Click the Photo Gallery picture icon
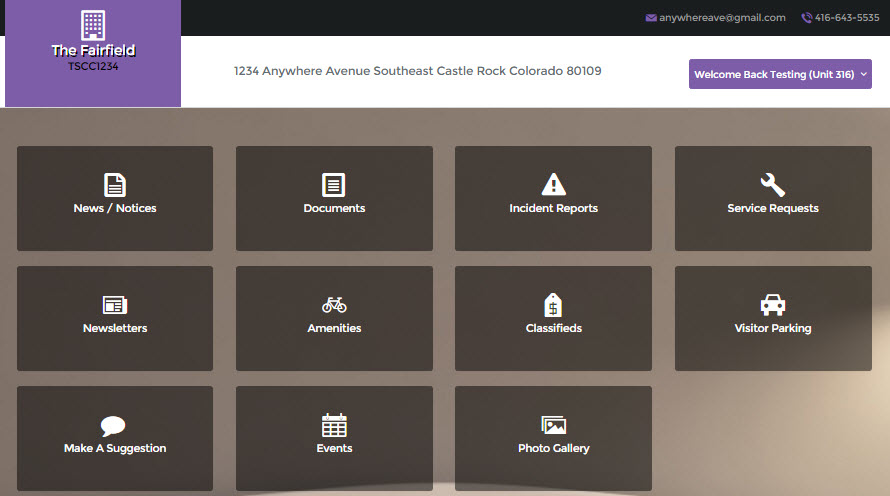 (553, 425)
